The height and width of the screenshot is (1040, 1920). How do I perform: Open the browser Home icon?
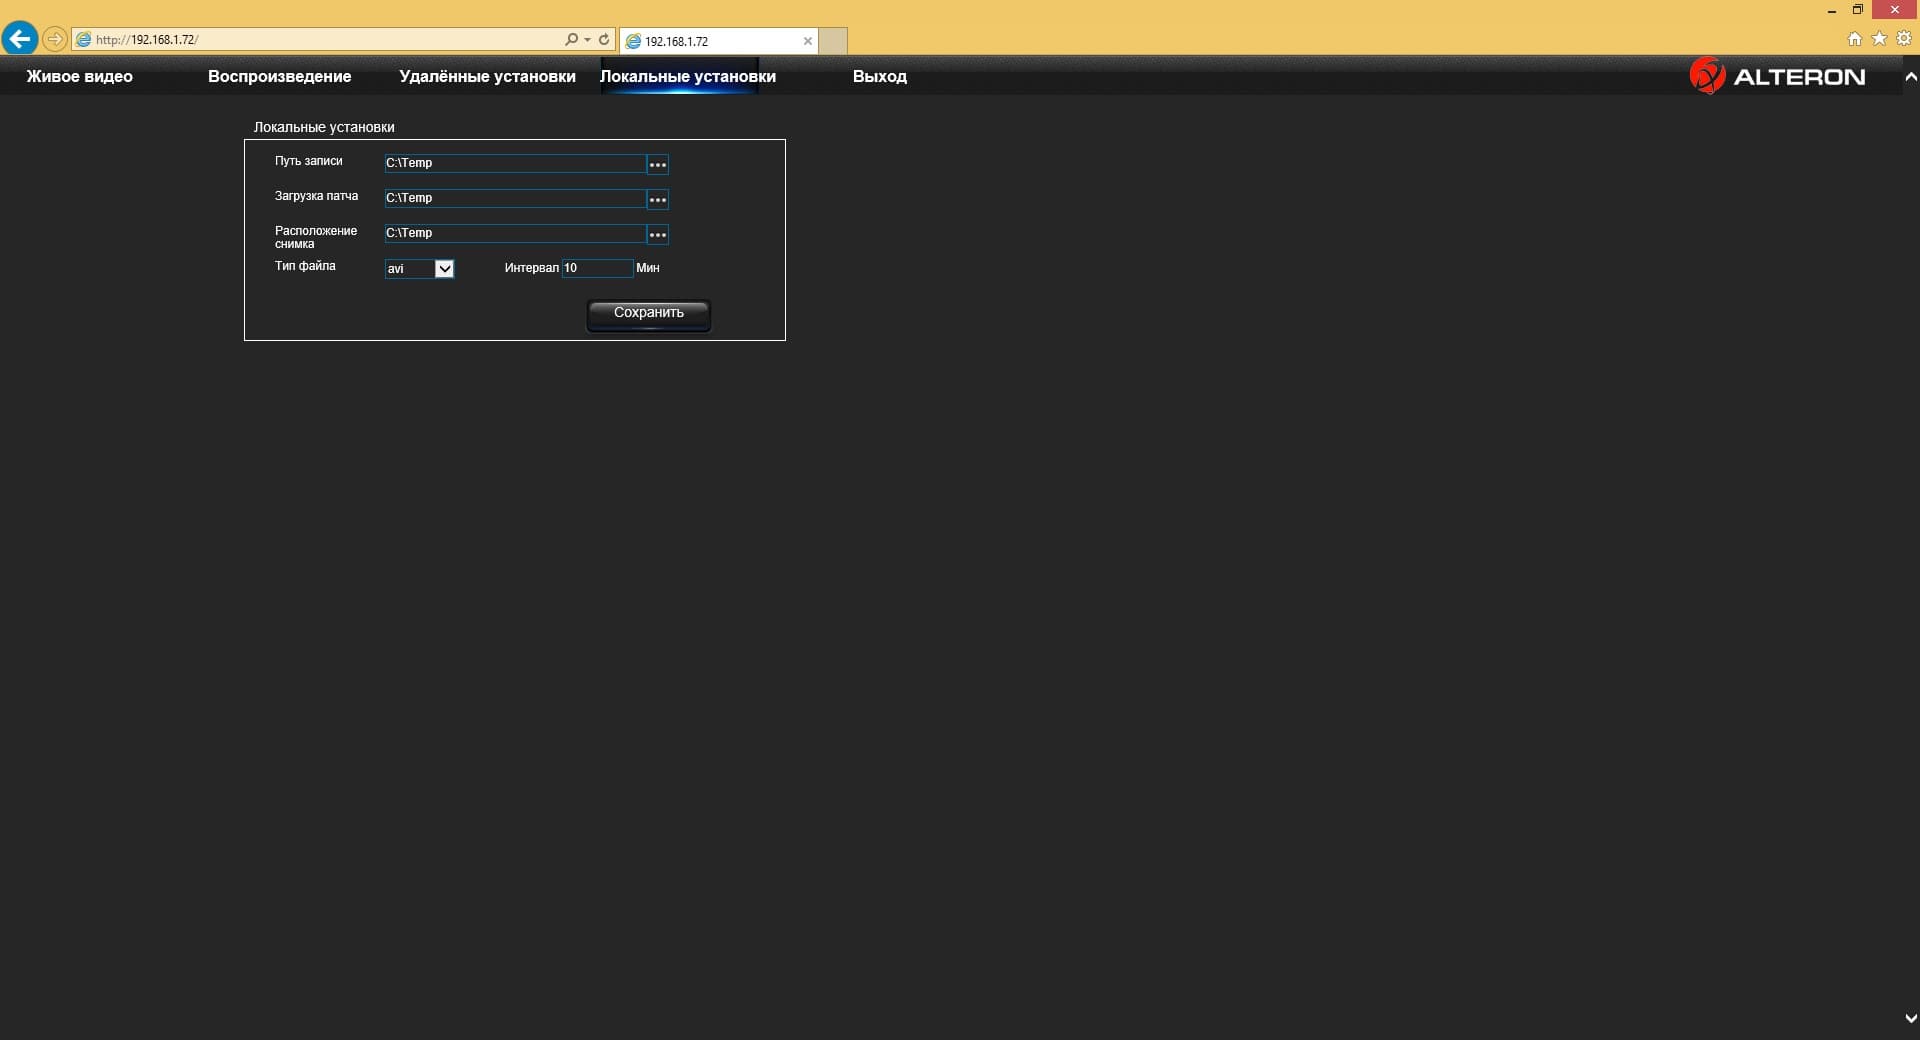pos(1855,39)
